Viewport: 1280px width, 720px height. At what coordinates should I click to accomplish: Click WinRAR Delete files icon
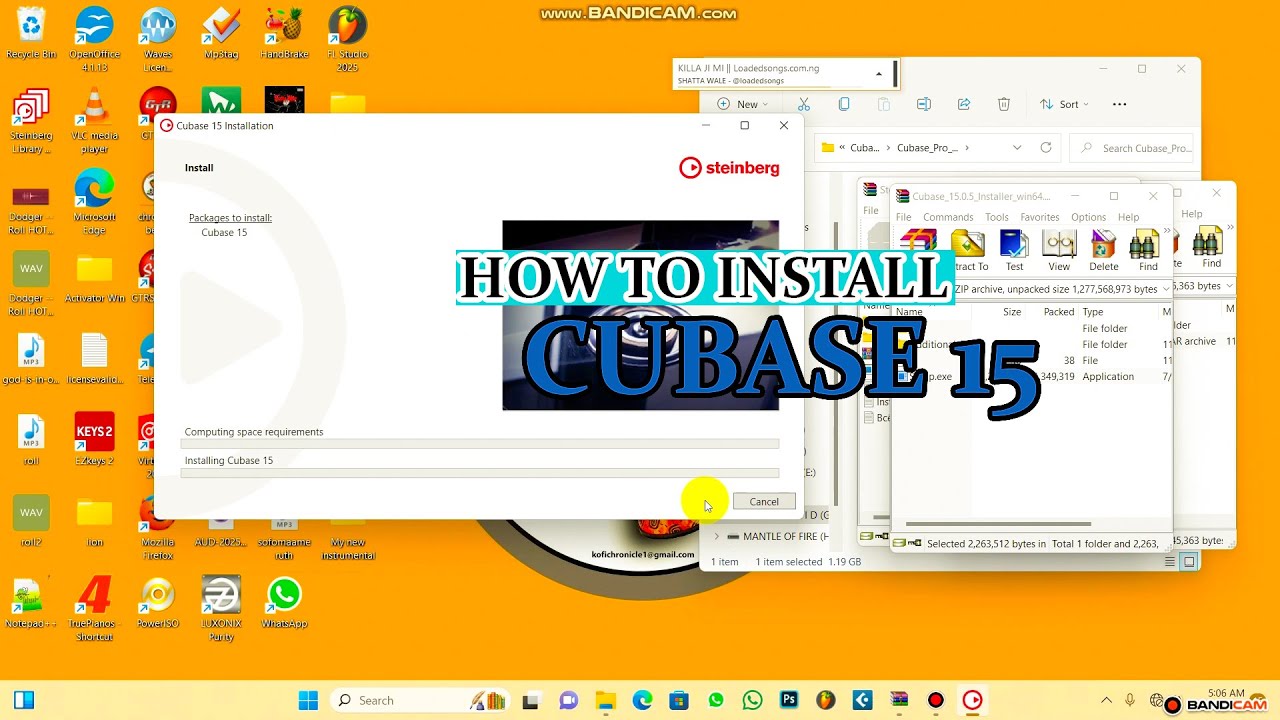1104,250
